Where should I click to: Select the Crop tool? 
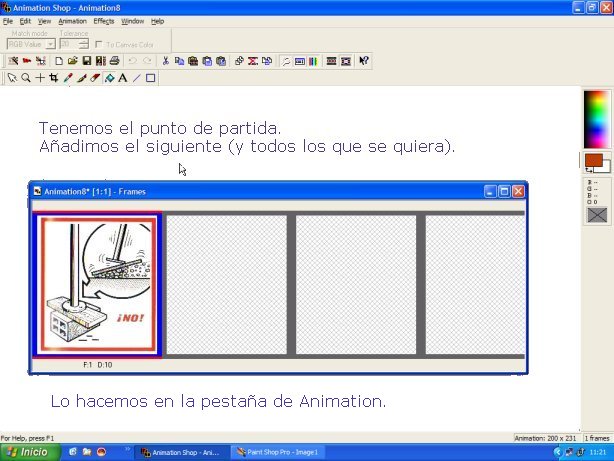(x=54, y=77)
